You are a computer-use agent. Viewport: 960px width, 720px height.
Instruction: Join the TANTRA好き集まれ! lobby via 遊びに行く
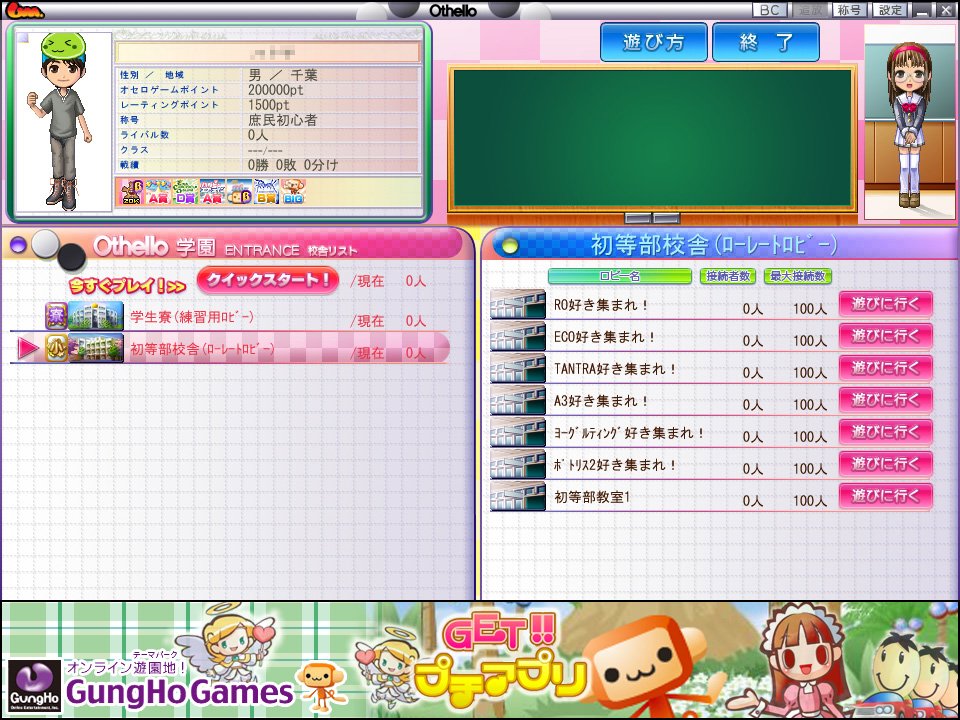click(885, 368)
